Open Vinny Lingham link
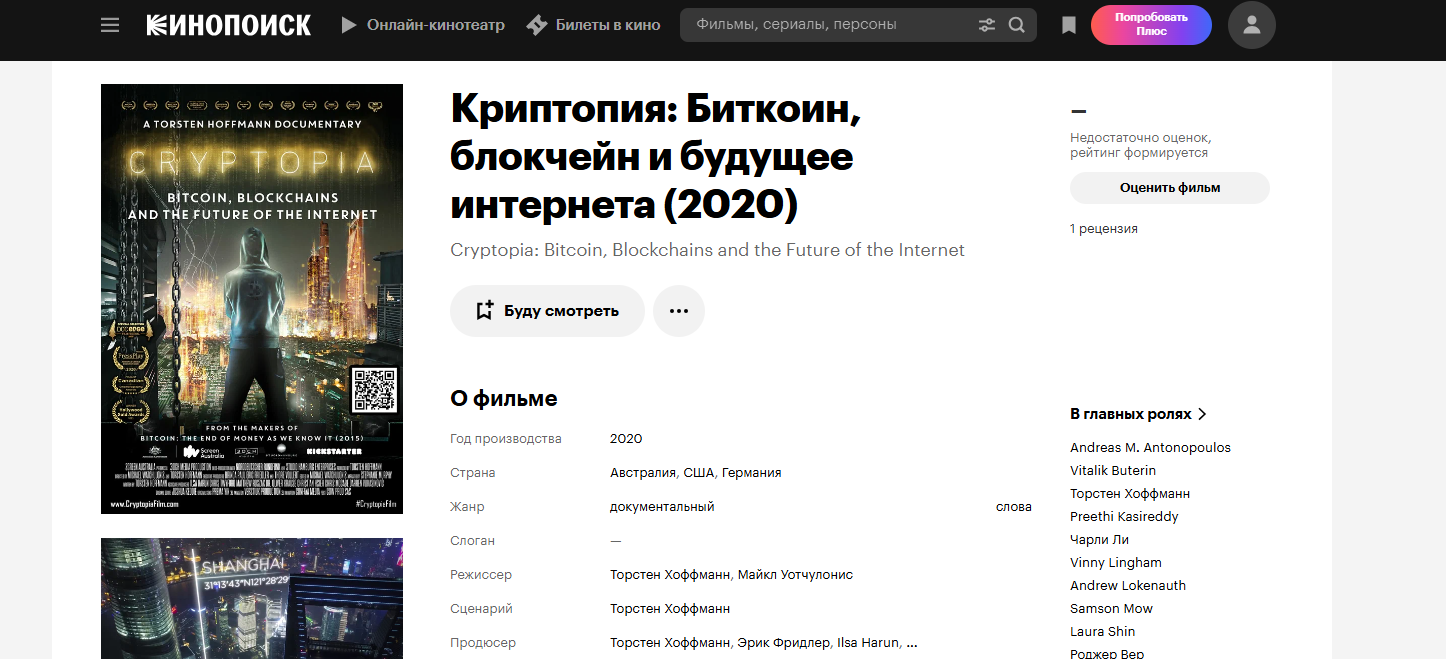Image resolution: width=1446 pixels, height=659 pixels. click(x=1116, y=563)
